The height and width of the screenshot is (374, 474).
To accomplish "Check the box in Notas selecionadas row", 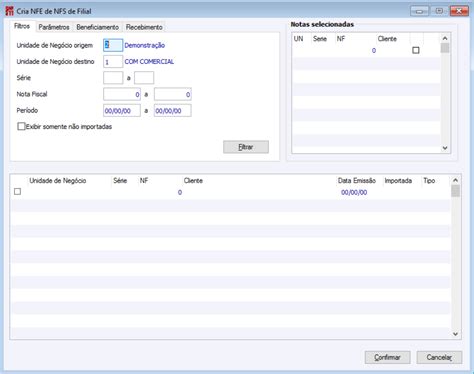I will 416,50.
